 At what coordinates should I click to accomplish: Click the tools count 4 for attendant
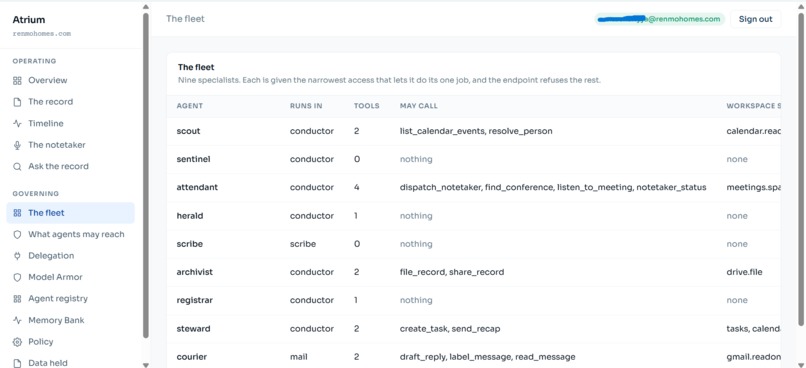(x=357, y=188)
